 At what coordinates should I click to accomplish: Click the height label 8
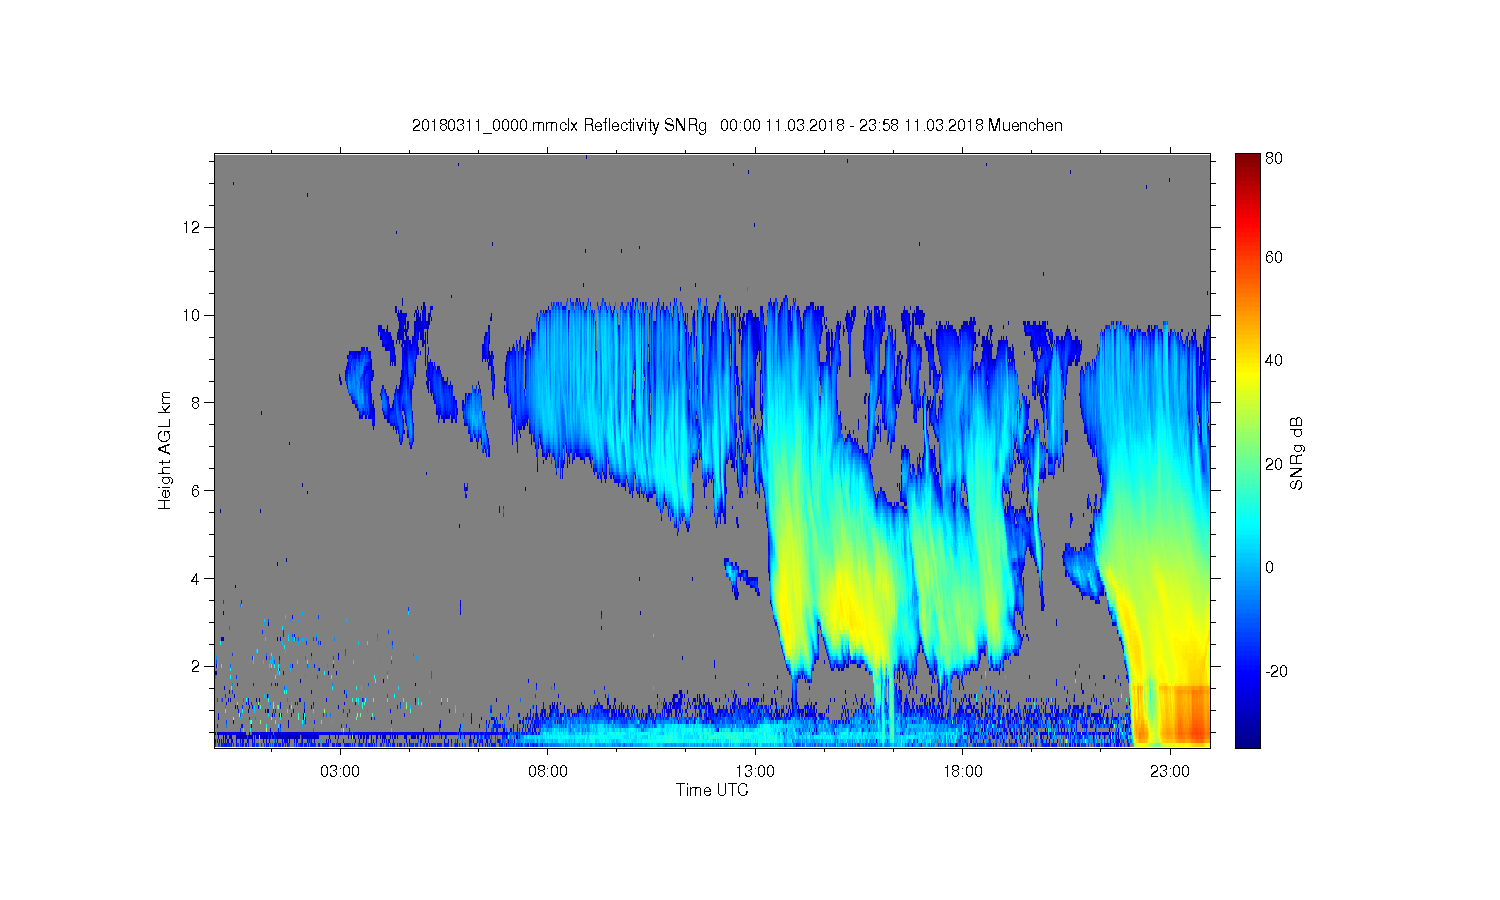[196, 403]
